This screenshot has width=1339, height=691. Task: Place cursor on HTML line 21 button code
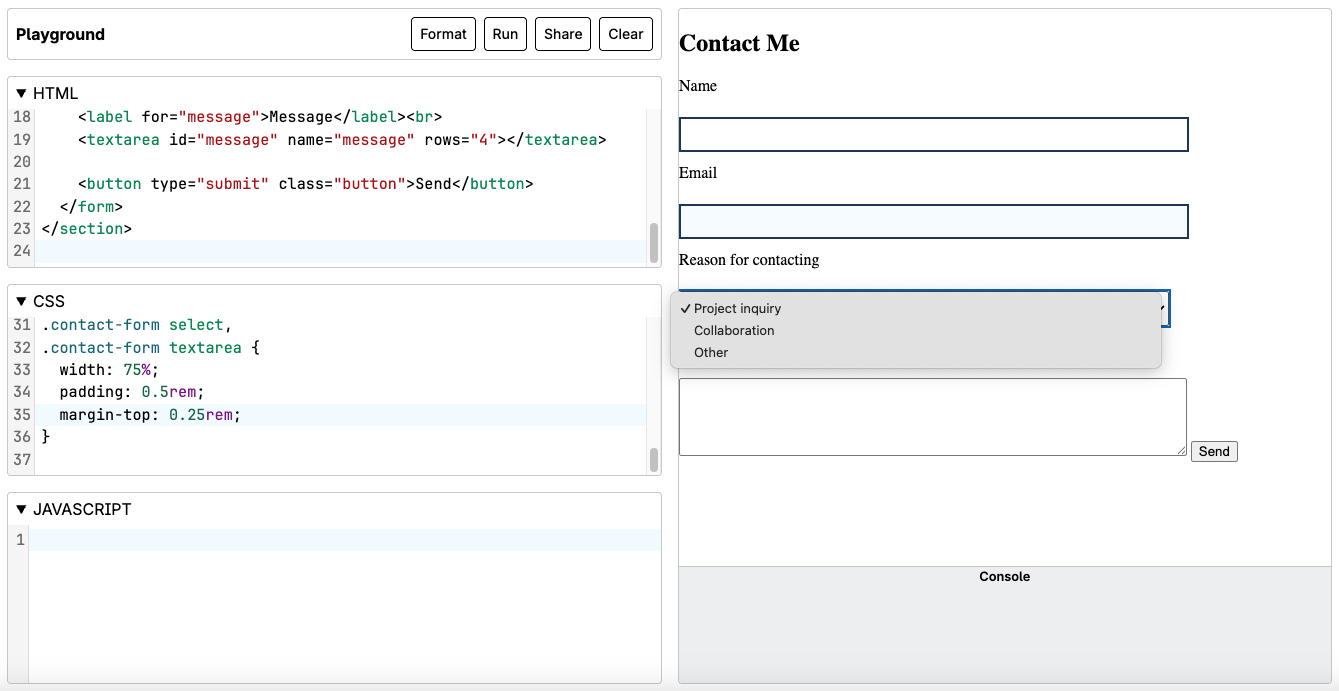[306, 184]
